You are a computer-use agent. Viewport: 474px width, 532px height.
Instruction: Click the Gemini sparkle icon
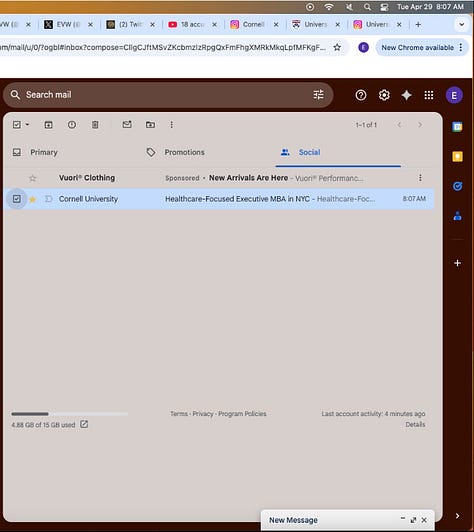[x=406, y=95]
